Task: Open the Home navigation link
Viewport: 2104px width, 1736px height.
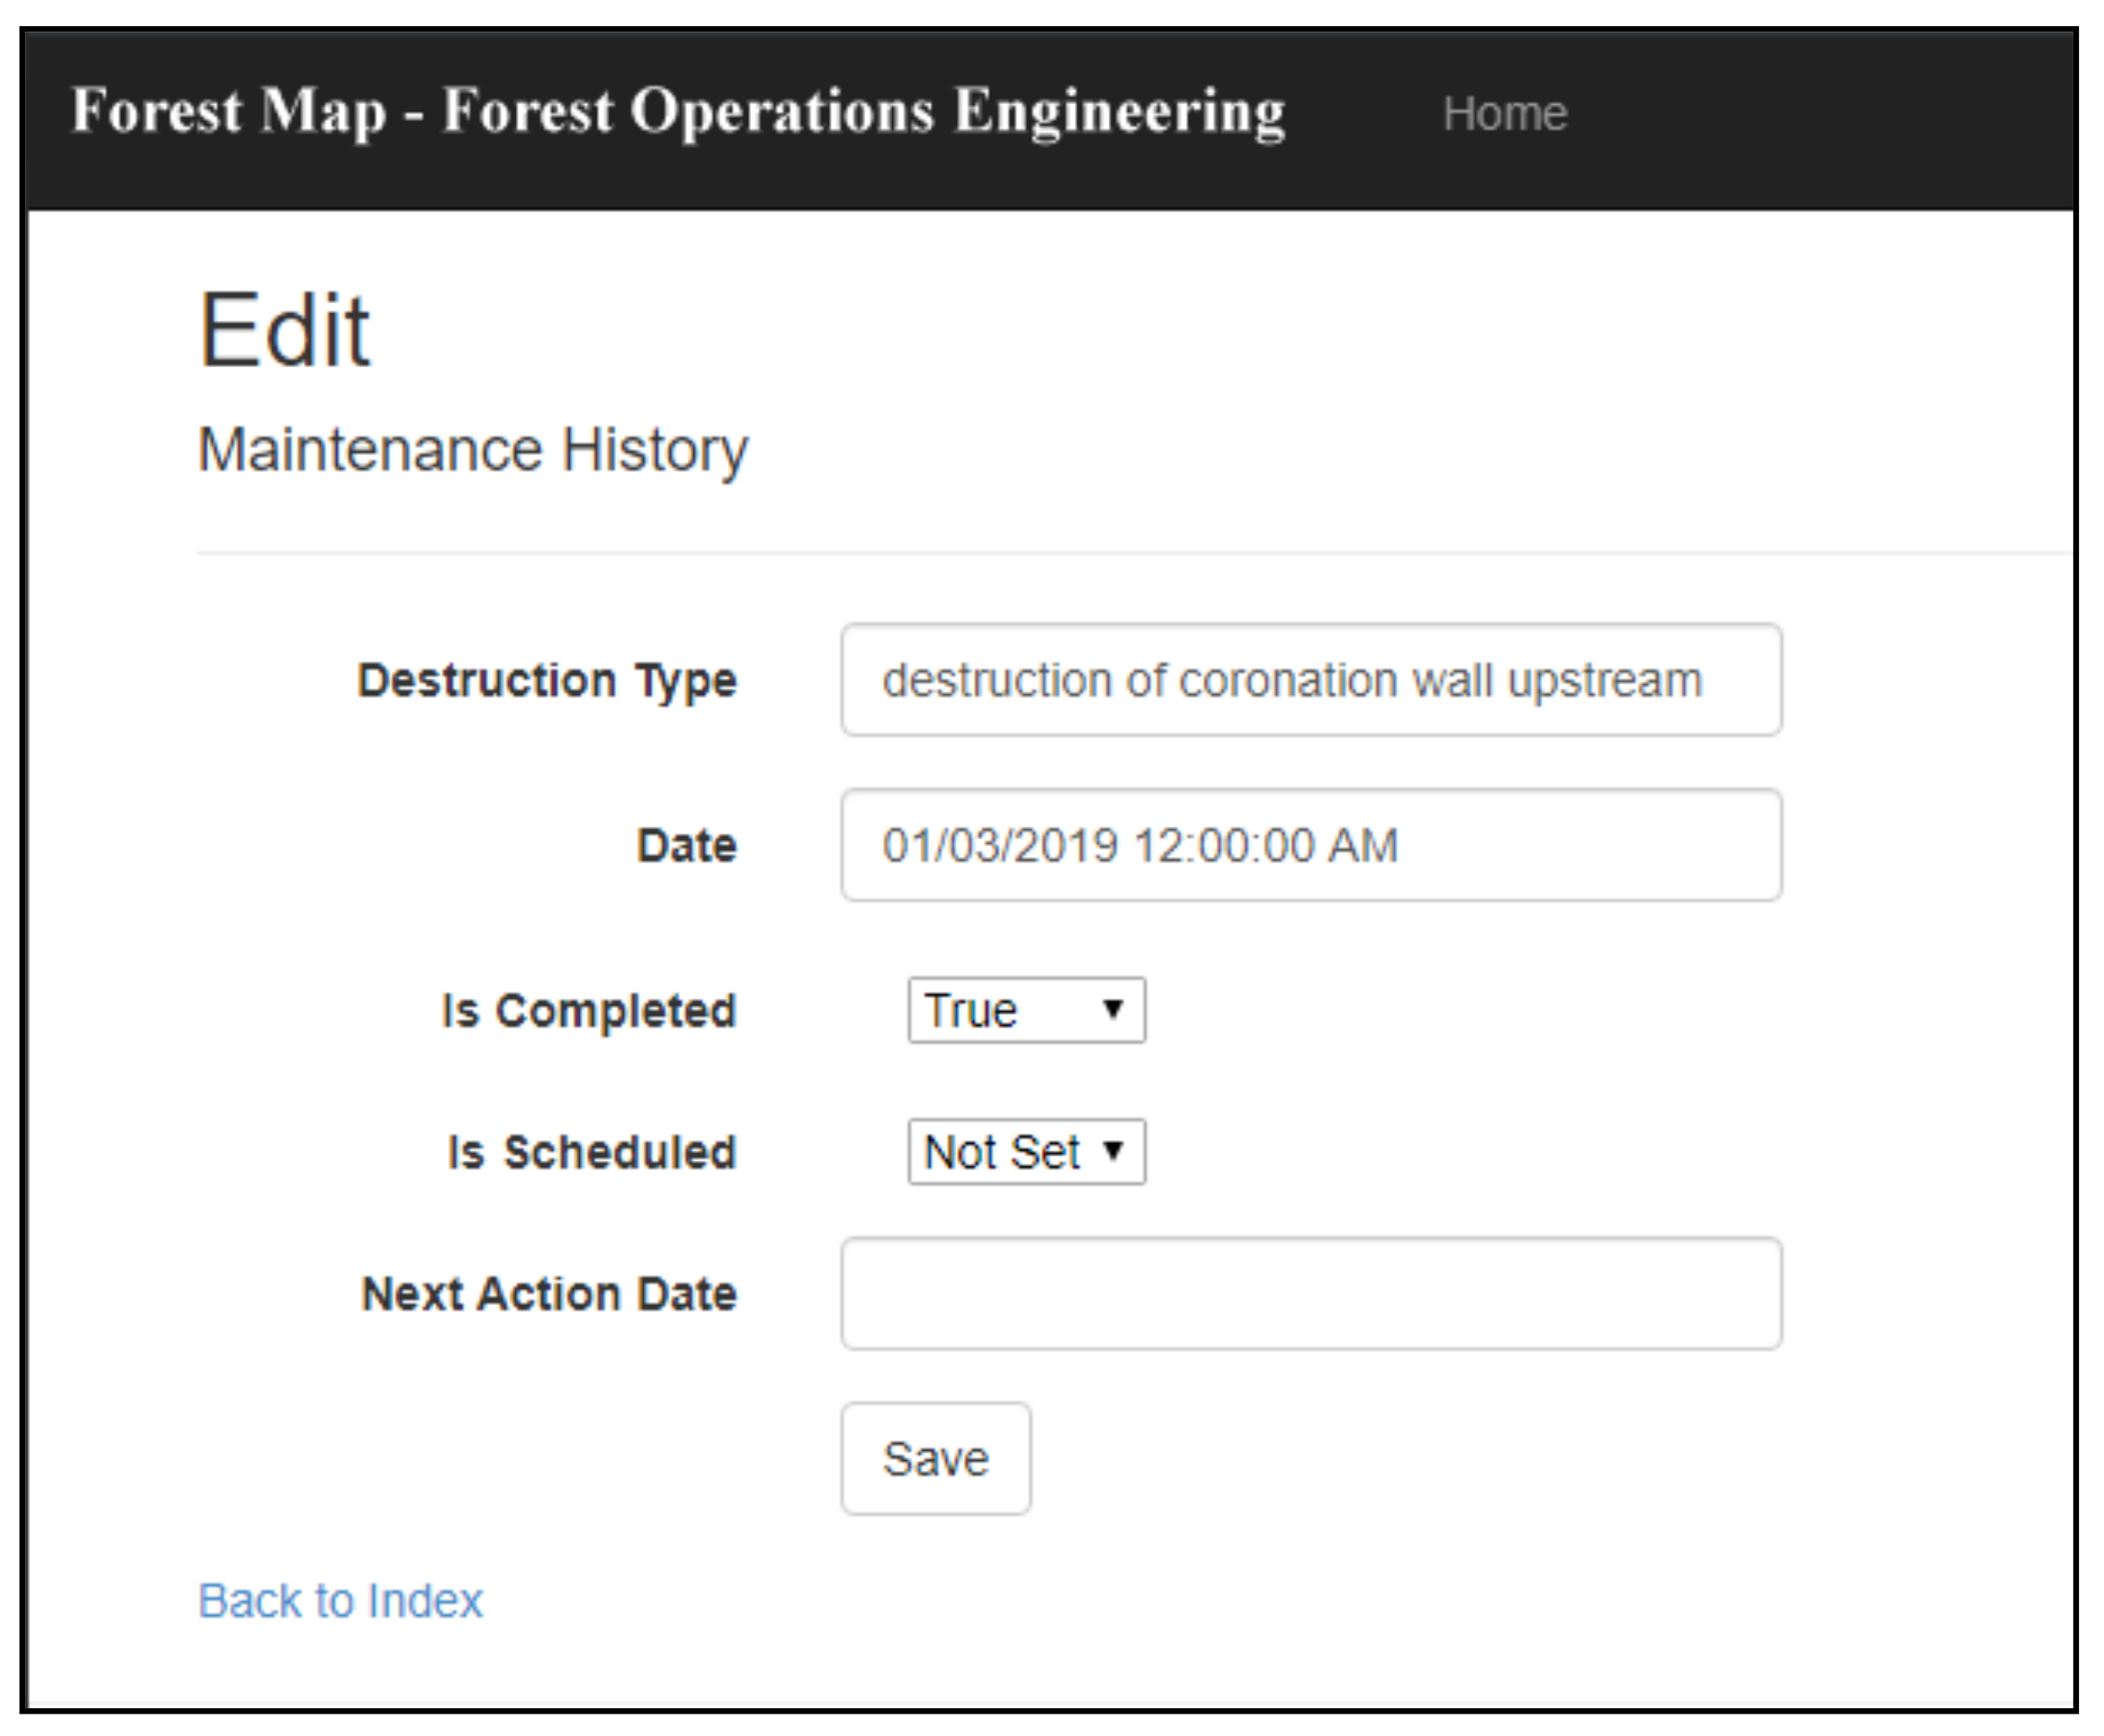Action: (1504, 113)
